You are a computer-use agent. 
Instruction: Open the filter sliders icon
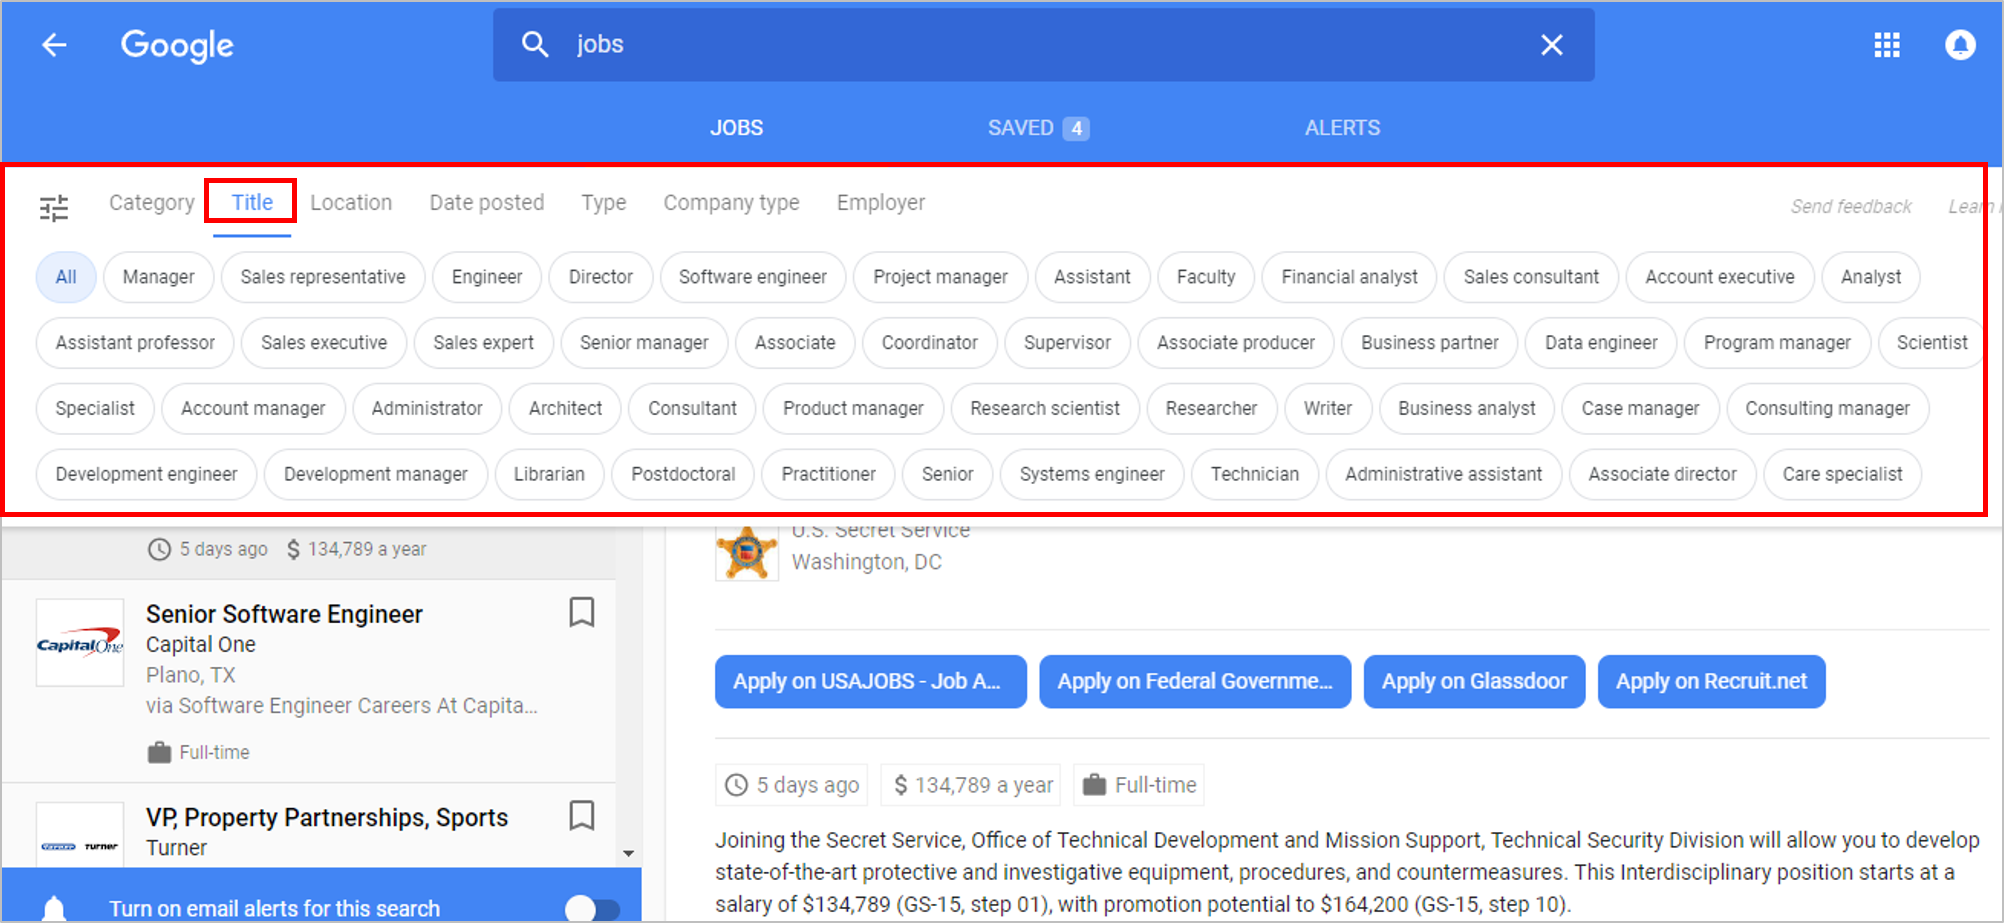[54, 208]
